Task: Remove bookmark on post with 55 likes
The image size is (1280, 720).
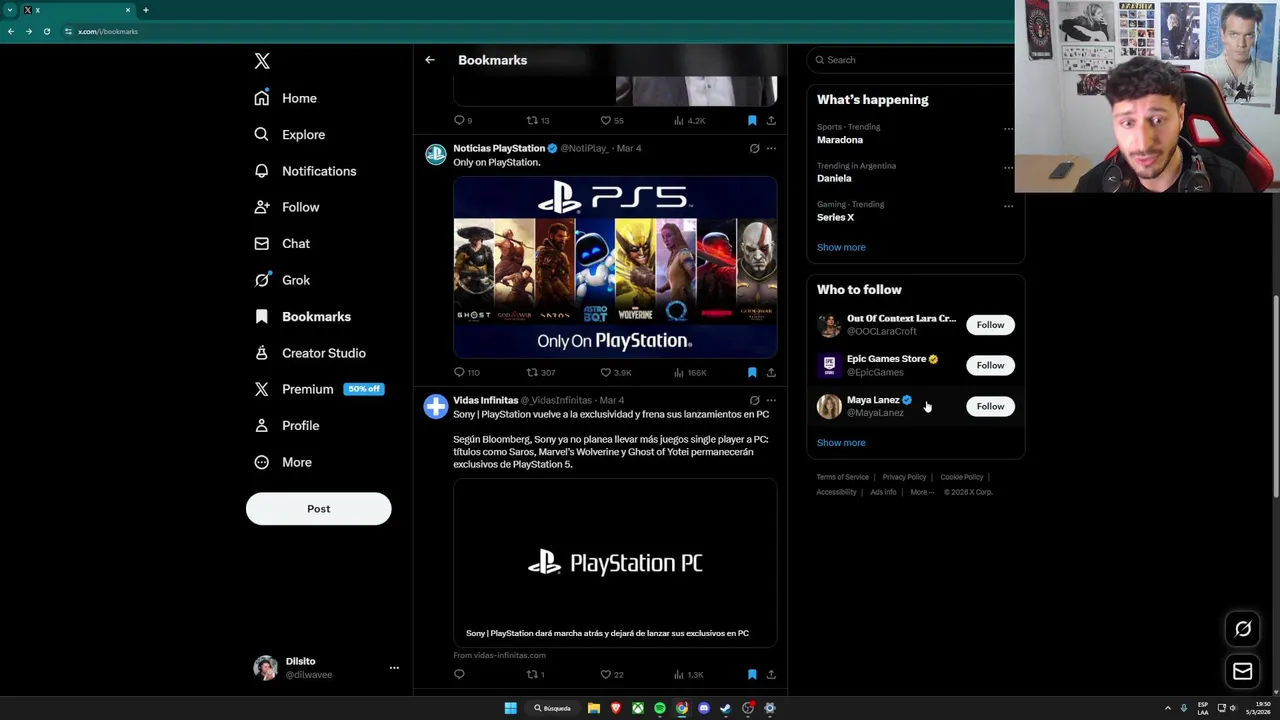Action: coord(752,120)
